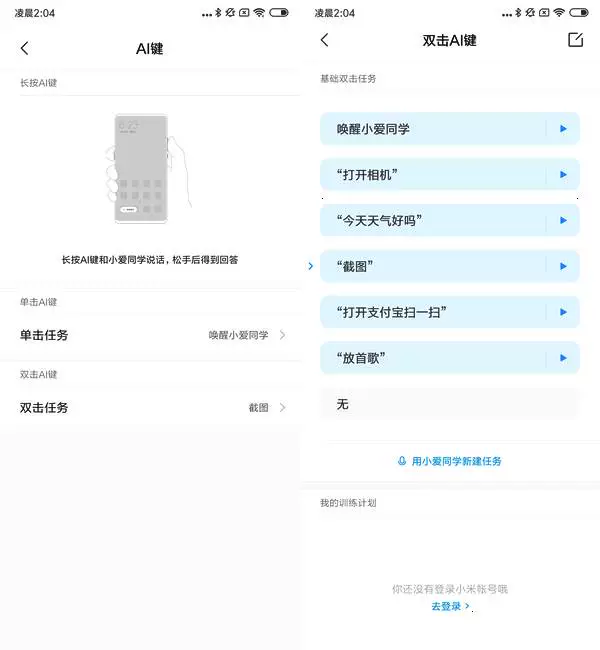
Task: Tap 用小爱同学新建任务 link
Action: coord(449,461)
